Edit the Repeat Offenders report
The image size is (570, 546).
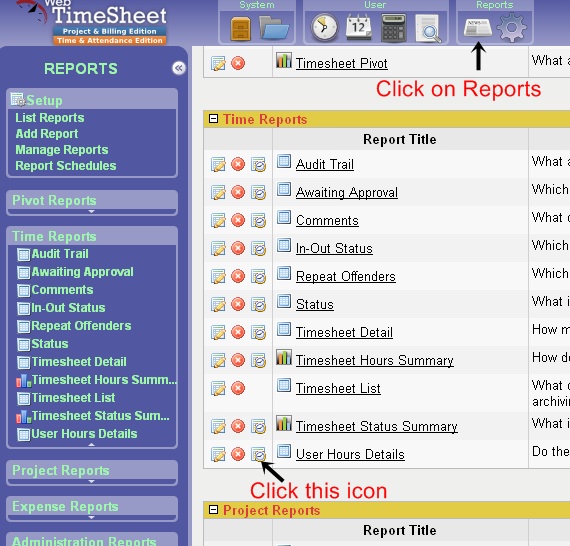click(218, 276)
